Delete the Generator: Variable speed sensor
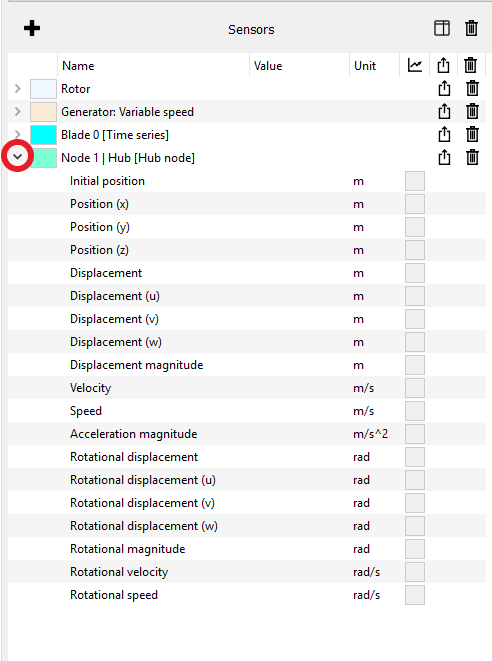Screen dimensions: 492x661 tap(472, 111)
